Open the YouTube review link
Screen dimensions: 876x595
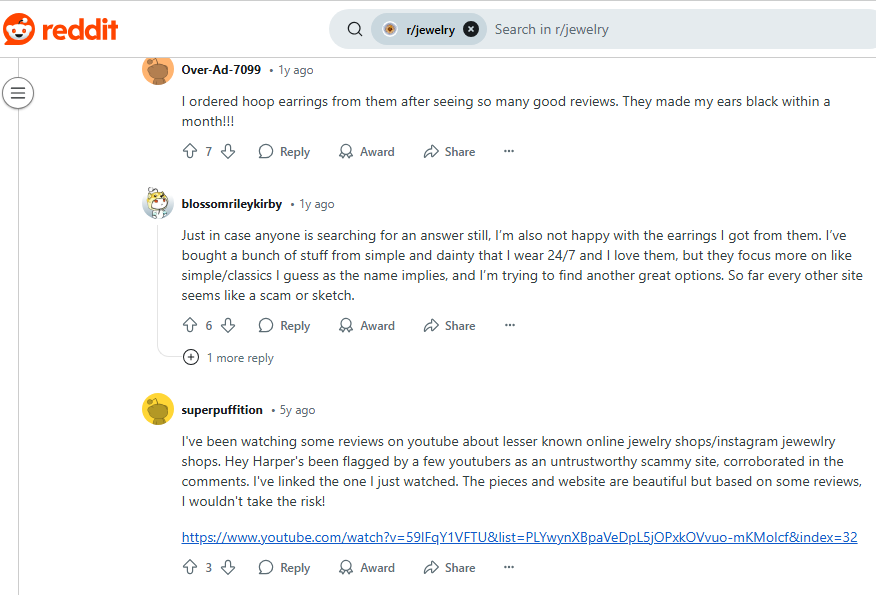519,537
